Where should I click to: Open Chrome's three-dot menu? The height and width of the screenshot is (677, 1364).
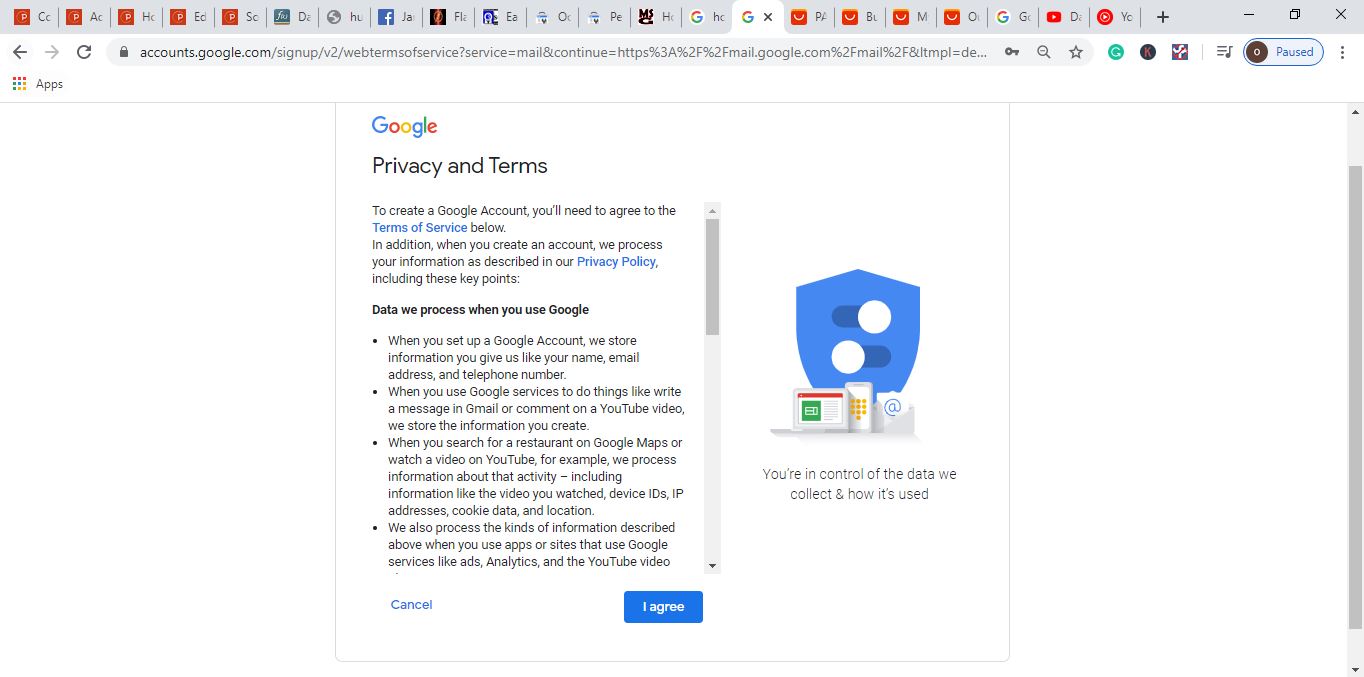[1343, 52]
